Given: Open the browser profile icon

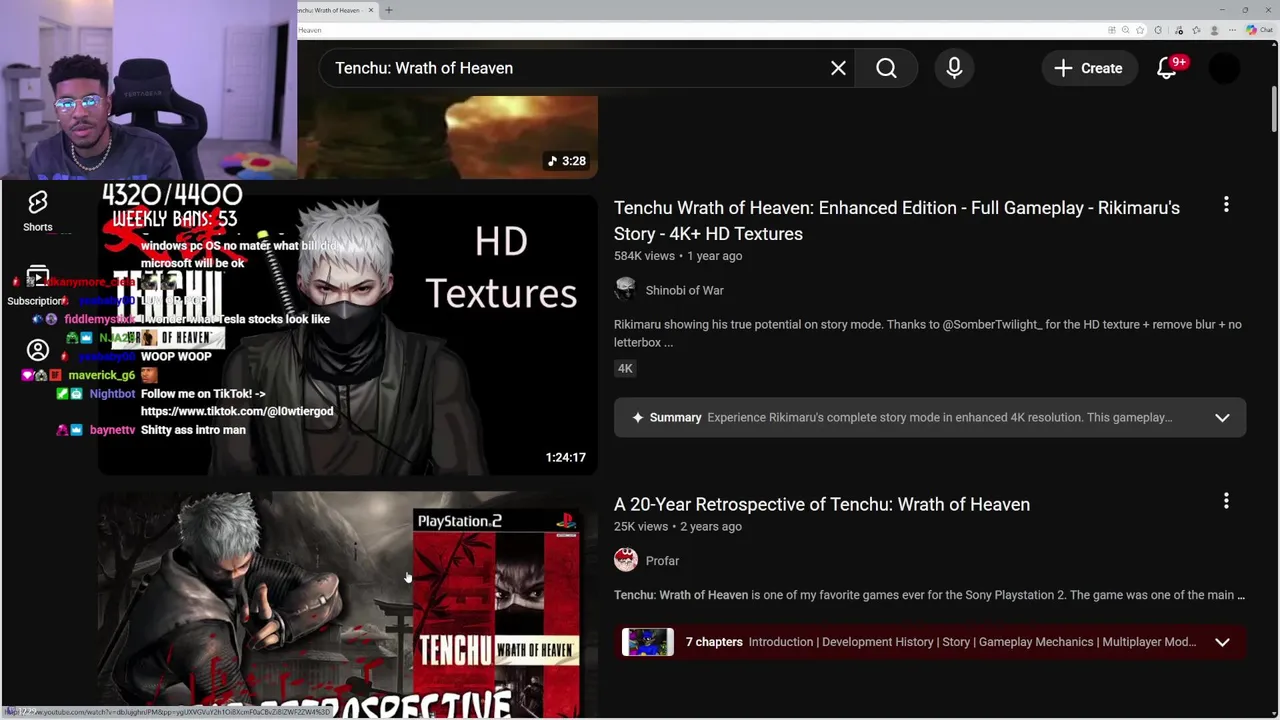Looking at the screenshot, I should pos(1212,30).
